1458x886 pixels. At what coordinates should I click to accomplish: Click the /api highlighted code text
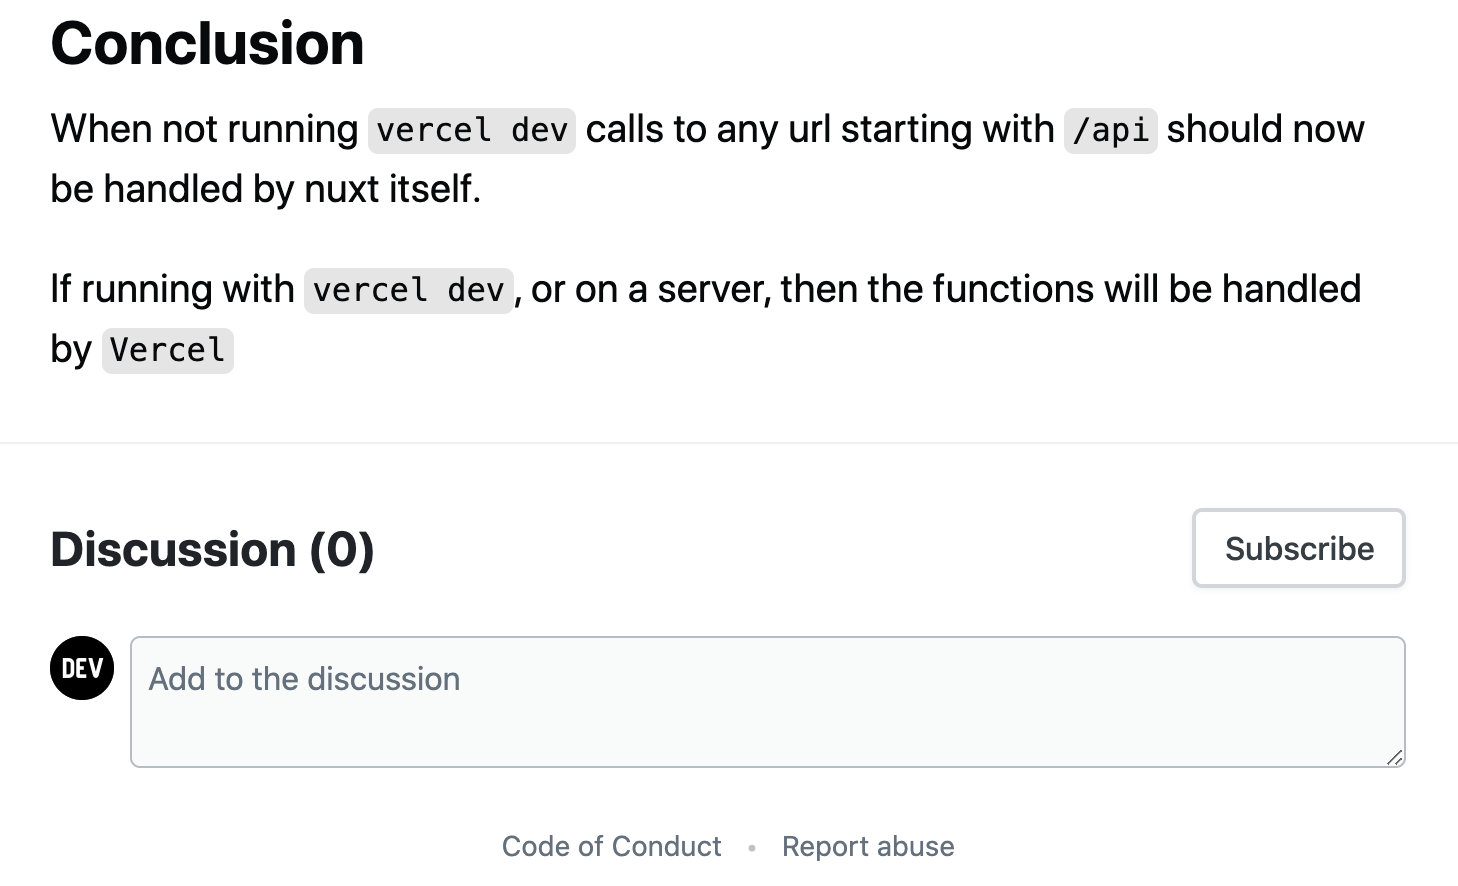point(1110,130)
